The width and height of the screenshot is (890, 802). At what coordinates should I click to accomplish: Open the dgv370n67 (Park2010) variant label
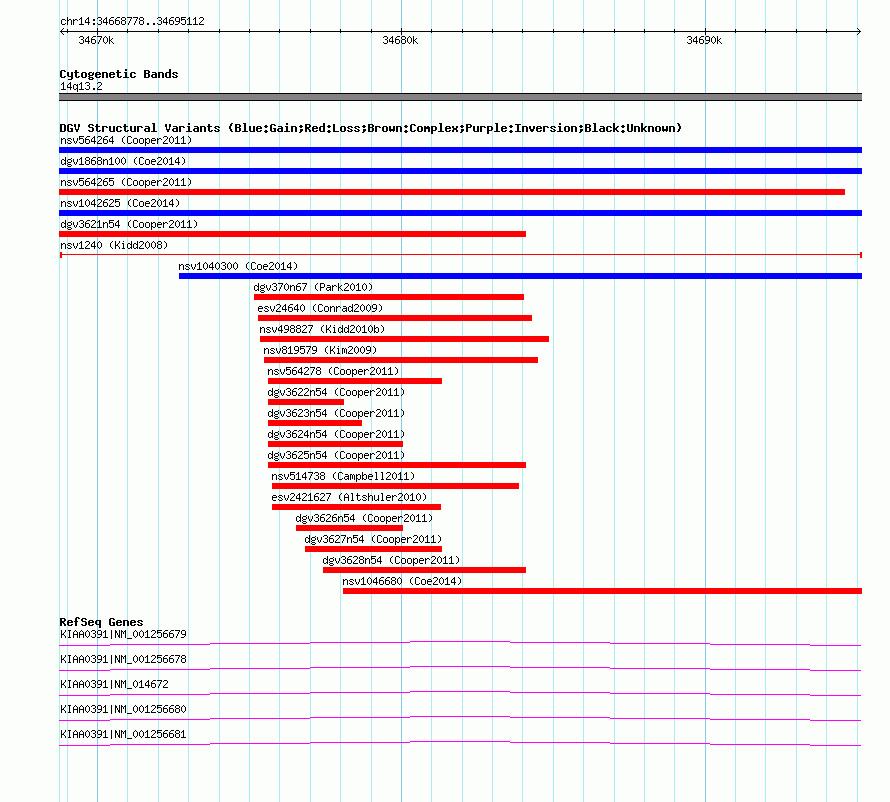[313, 287]
